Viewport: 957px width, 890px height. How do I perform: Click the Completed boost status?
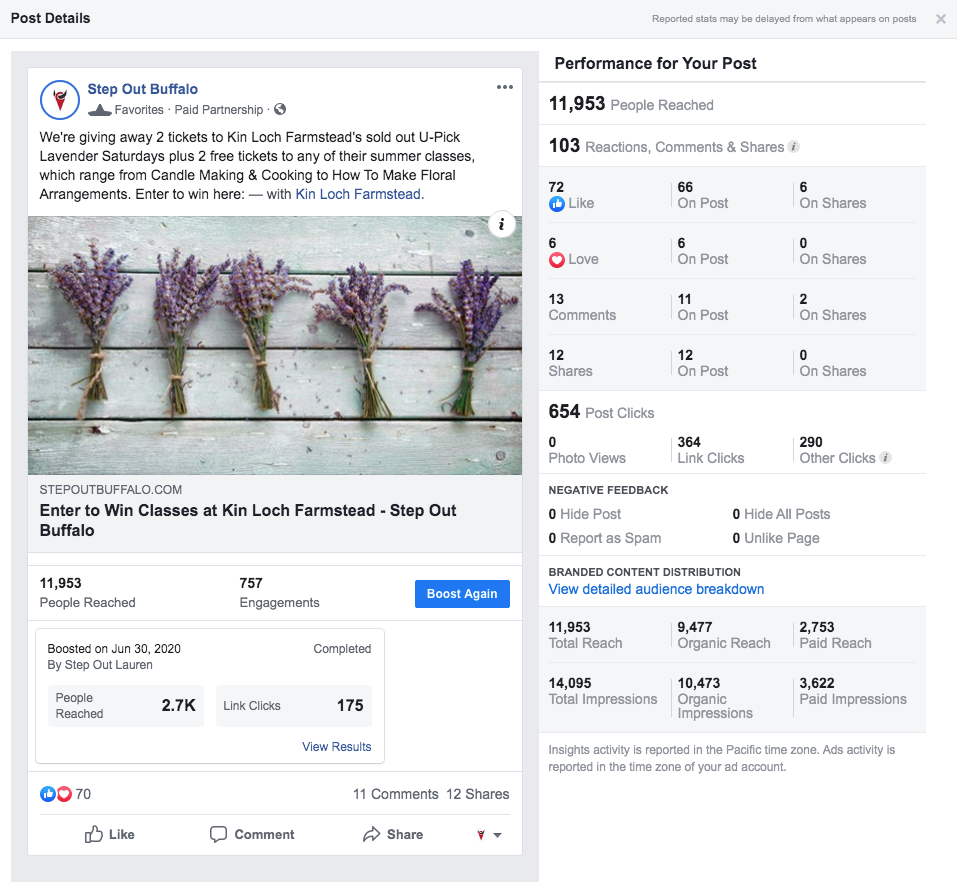point(342,648)
